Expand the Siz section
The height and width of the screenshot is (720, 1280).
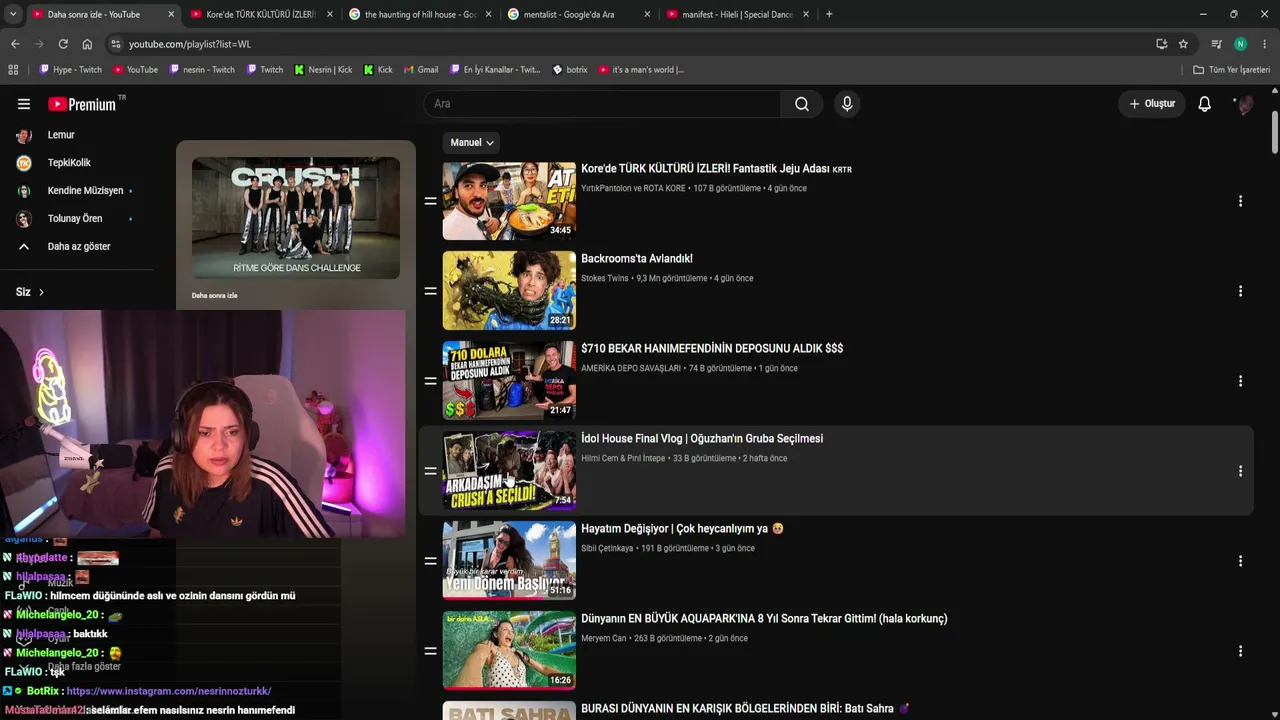30,292
